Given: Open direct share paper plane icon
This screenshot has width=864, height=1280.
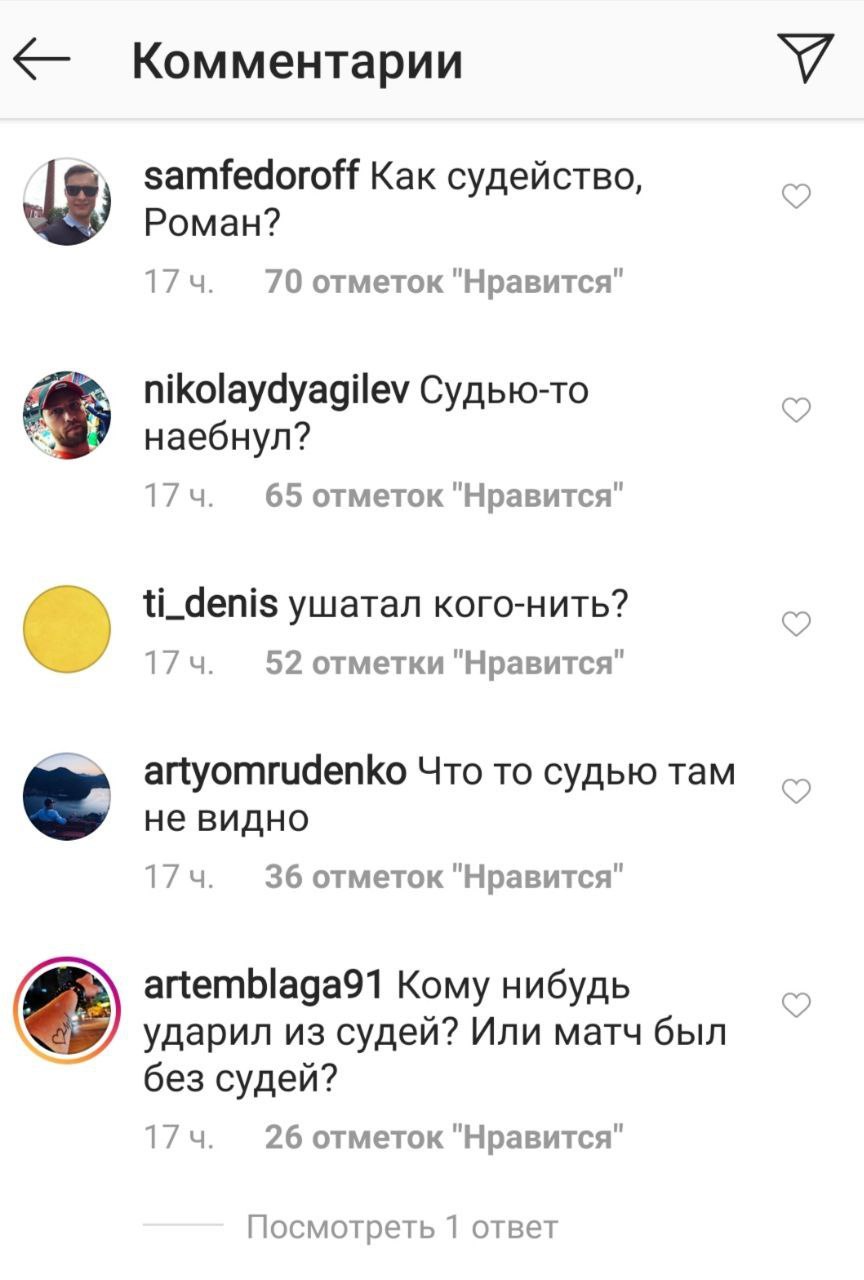Looking at the screenshot, I should pos(804,59).
